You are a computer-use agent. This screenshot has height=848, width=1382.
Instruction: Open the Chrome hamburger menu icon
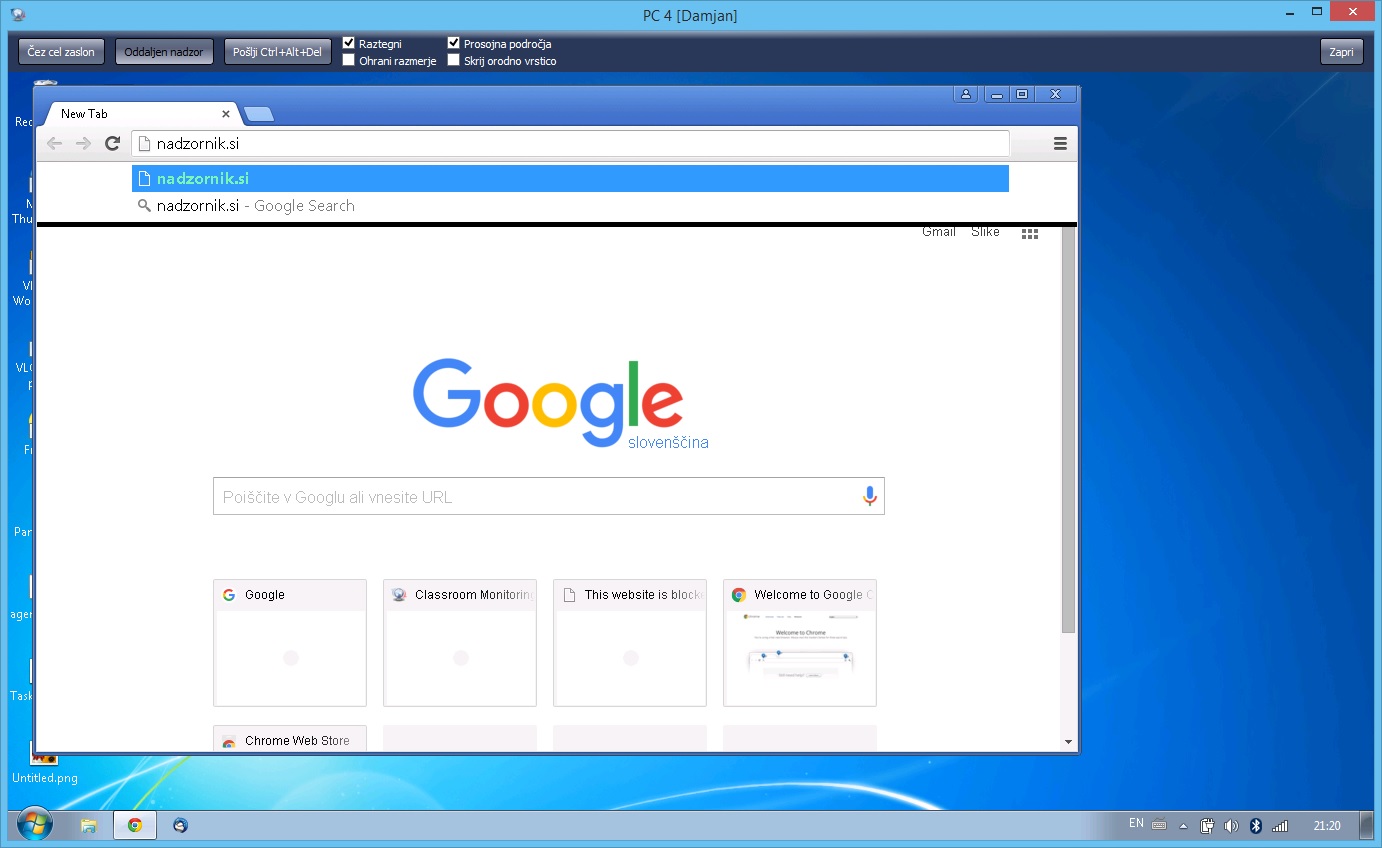[1060, 144]
